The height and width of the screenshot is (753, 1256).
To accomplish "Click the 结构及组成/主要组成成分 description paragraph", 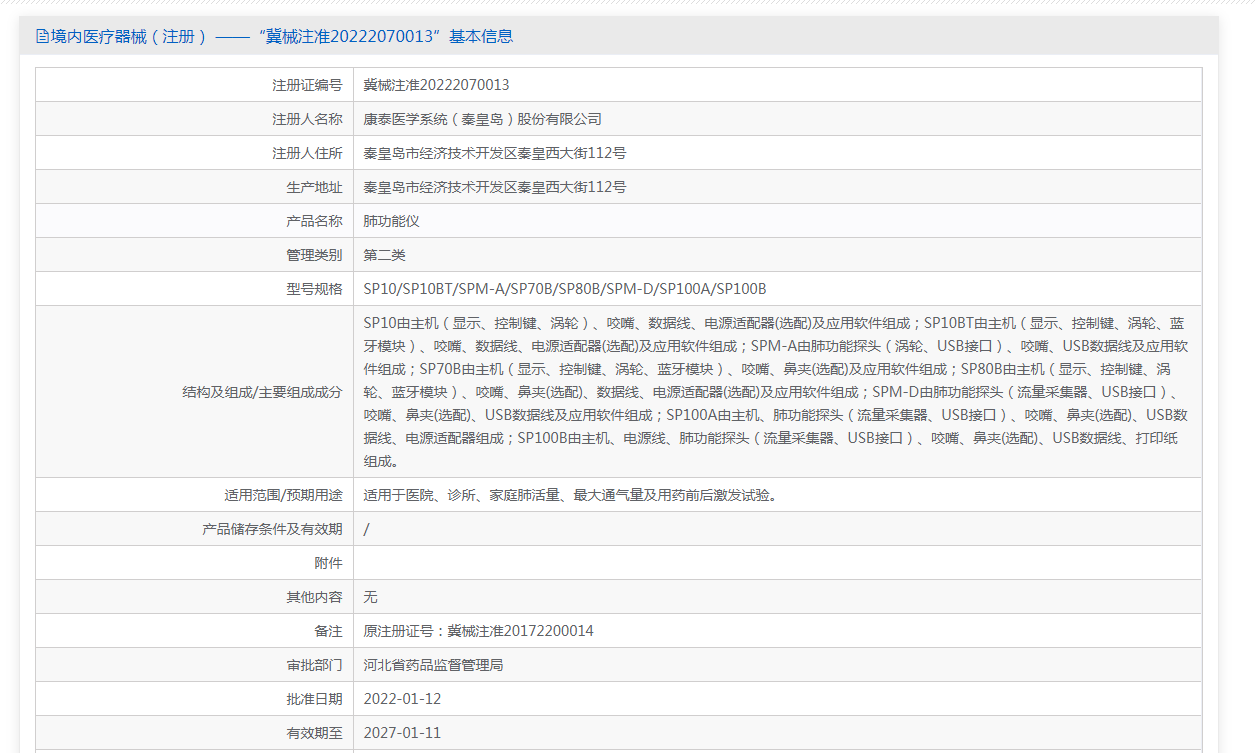I will coord(776,392).
